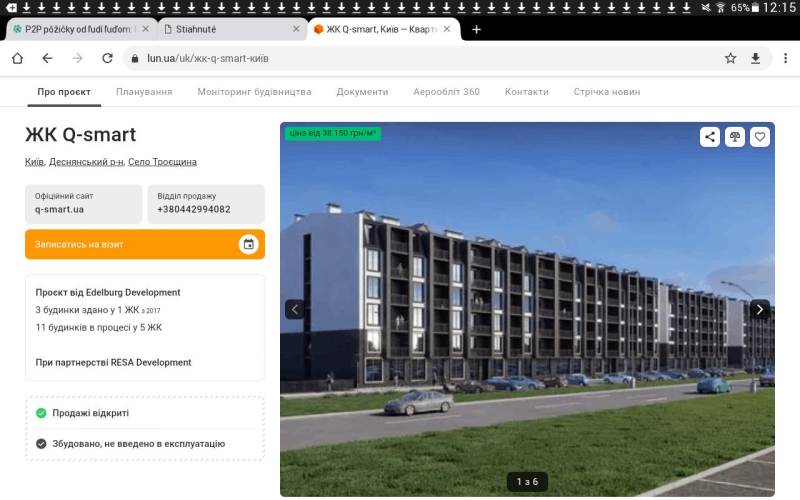This screenshot has height=500, width=800.
Task: Close the Stiahnuté tab
Action: (295, 29)
